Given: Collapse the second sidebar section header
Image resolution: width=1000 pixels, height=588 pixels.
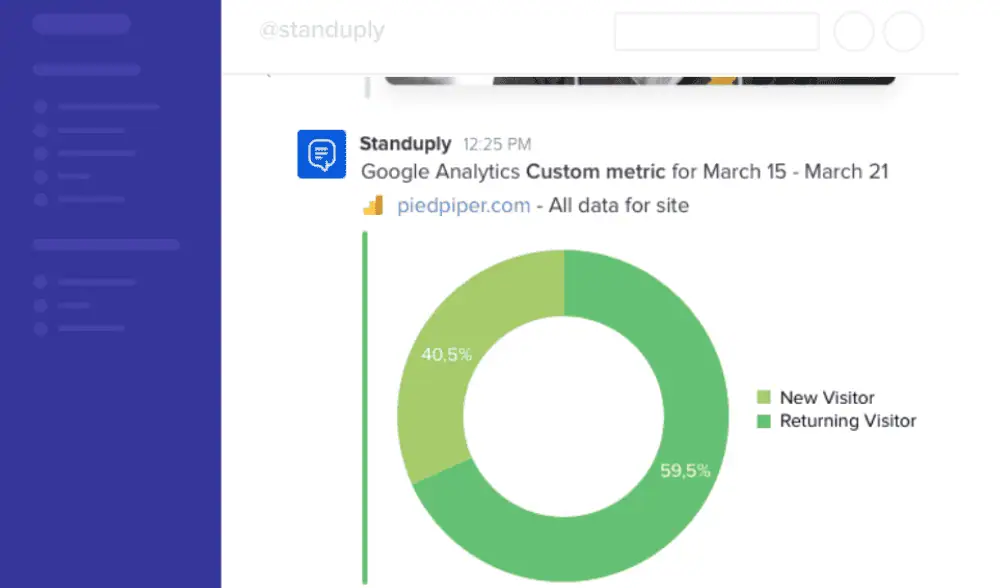Looking at the screenshot, I should 106,244.
